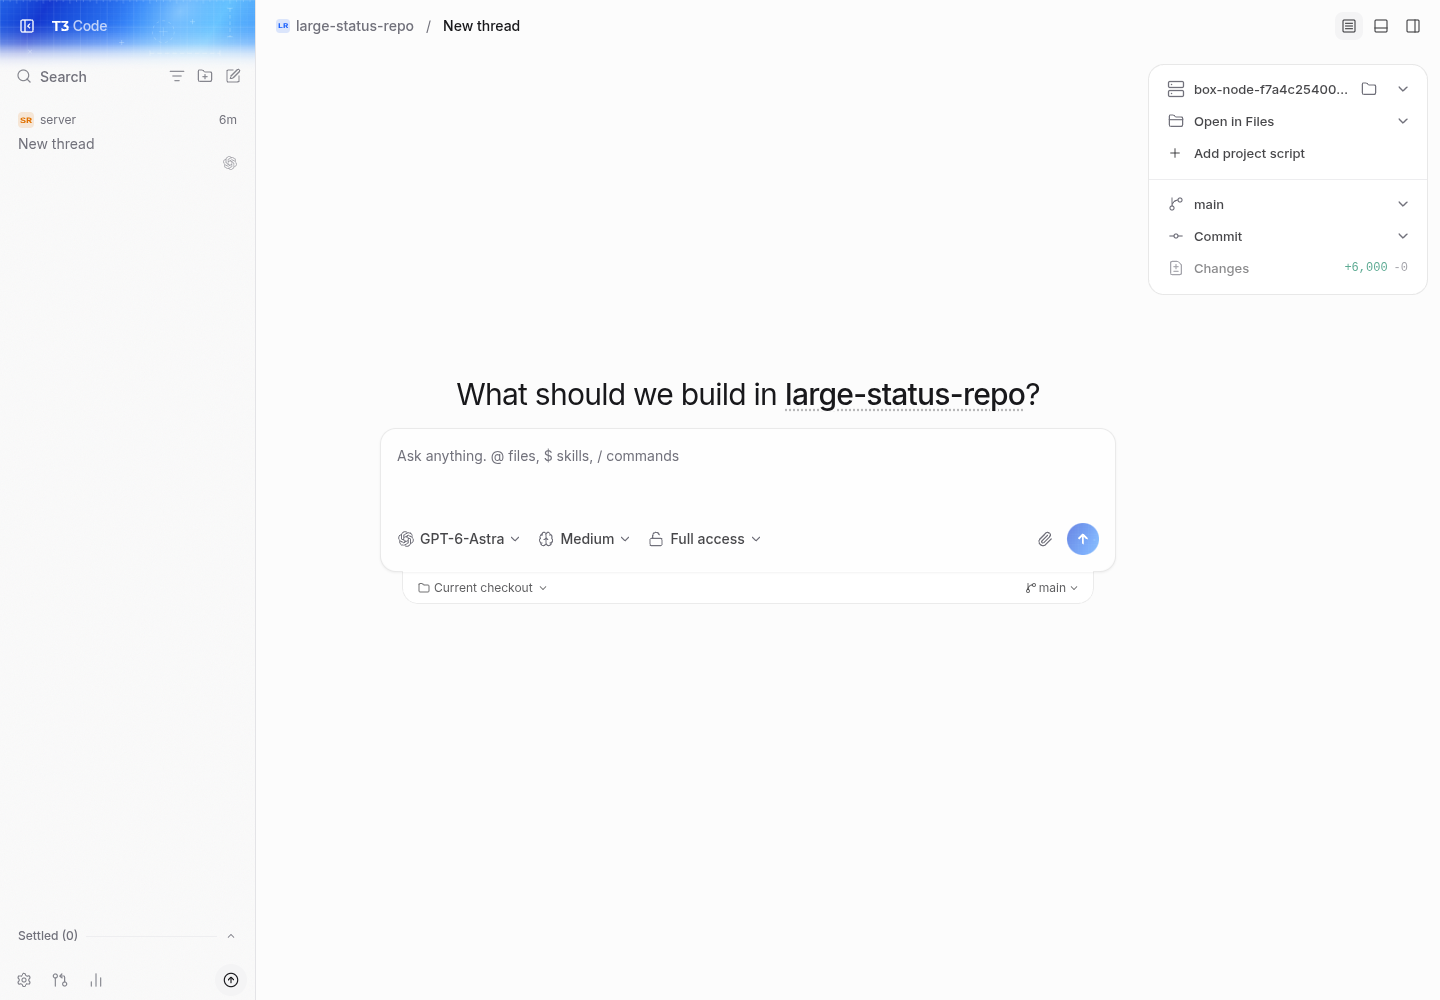This screenshot has width=1440, height=1000.
Task: Open the pull requests icon in footer
Action: 60,980
